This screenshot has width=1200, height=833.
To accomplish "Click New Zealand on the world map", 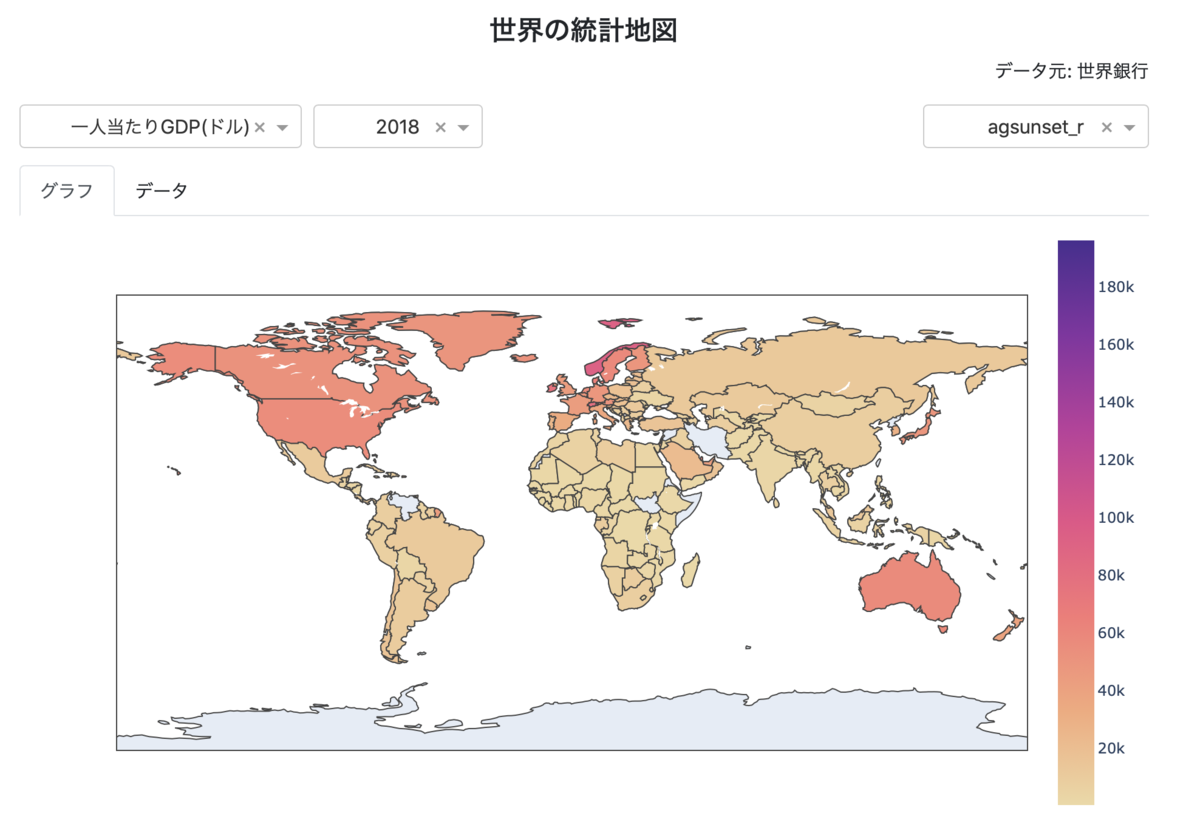I will (x=1008, y=628).
